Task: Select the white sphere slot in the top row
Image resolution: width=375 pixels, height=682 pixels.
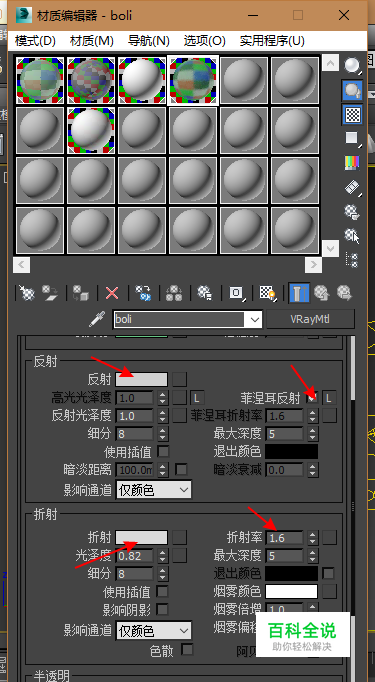Action: coord(142,80)
